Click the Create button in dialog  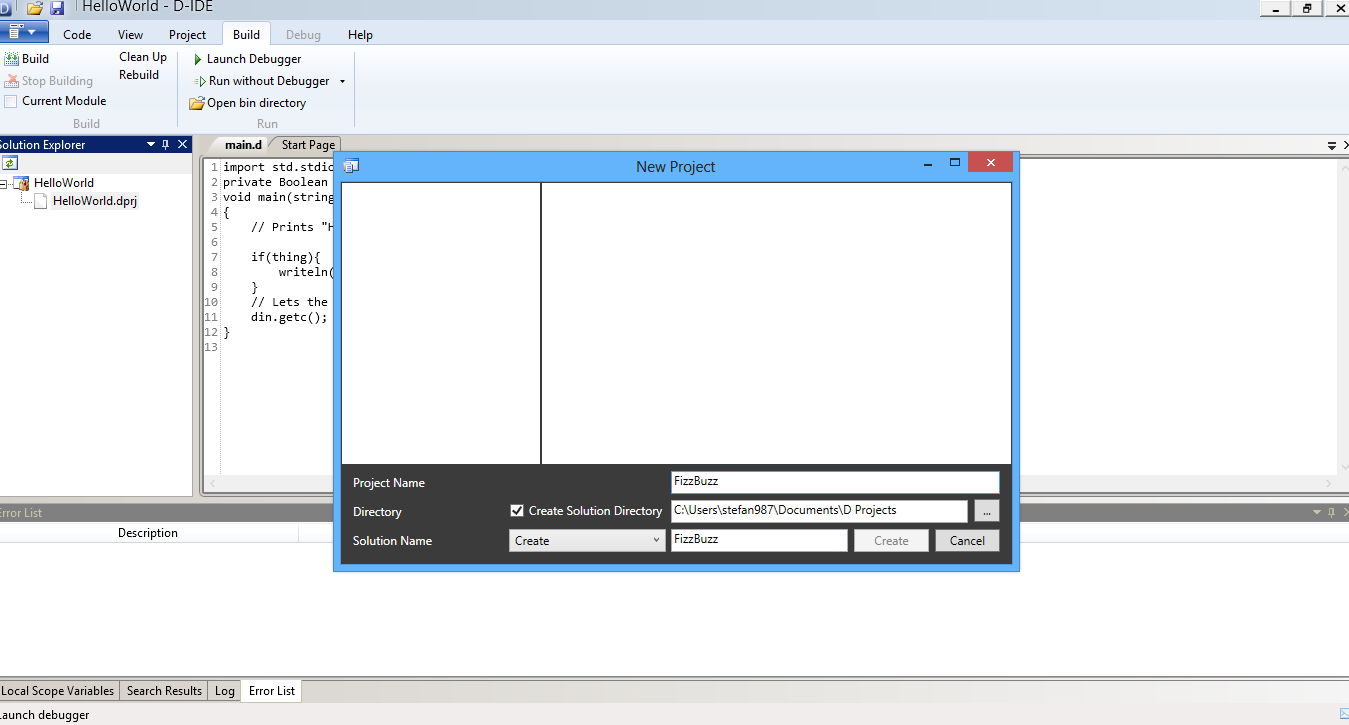coord(891,540)
